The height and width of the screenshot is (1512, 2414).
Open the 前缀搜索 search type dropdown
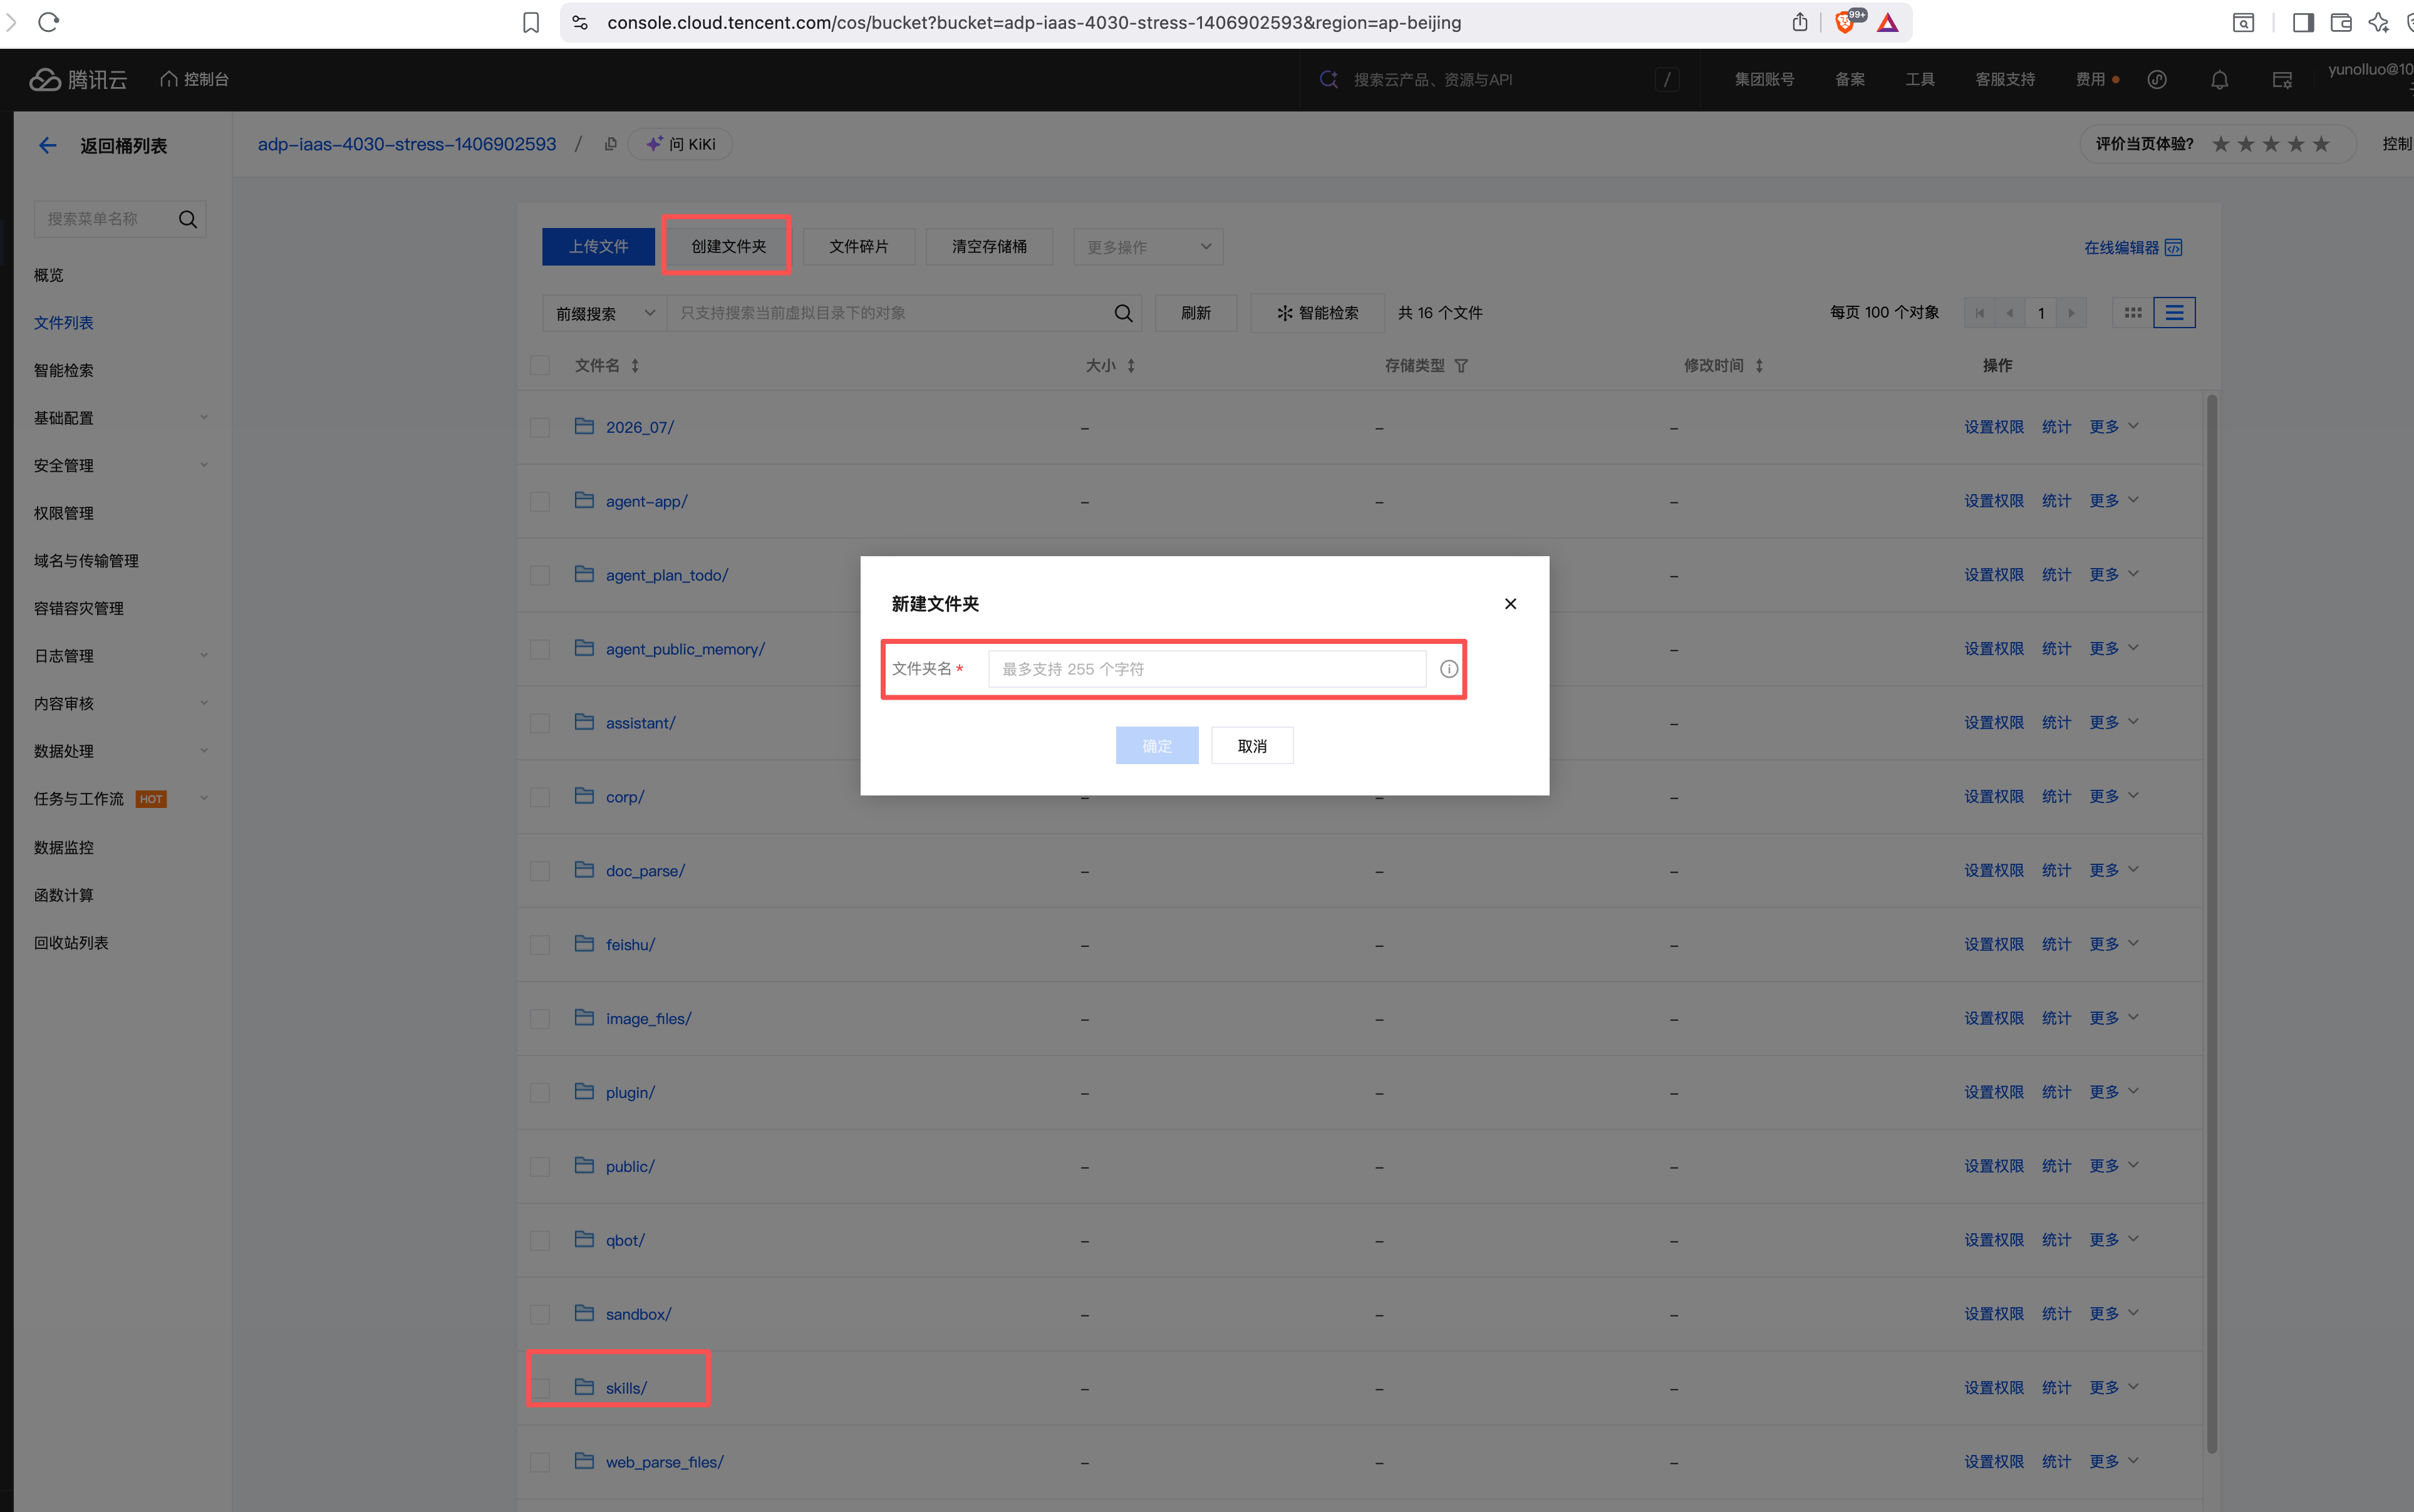tap(605, 313)
